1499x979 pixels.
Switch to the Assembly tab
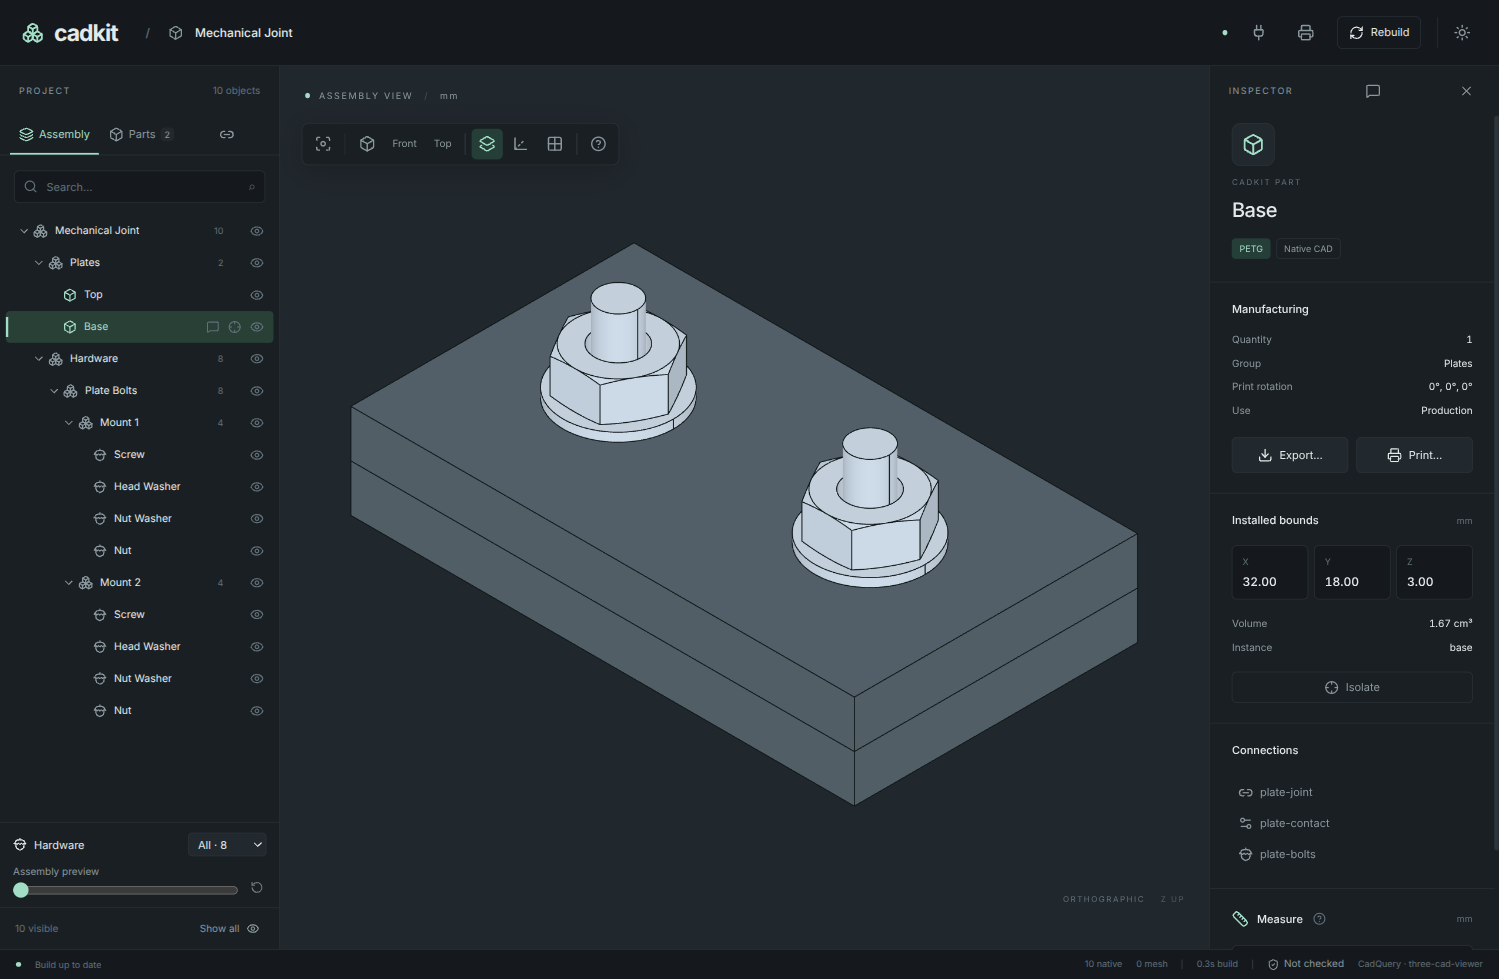pyautogui.click(x=54, y=134)
